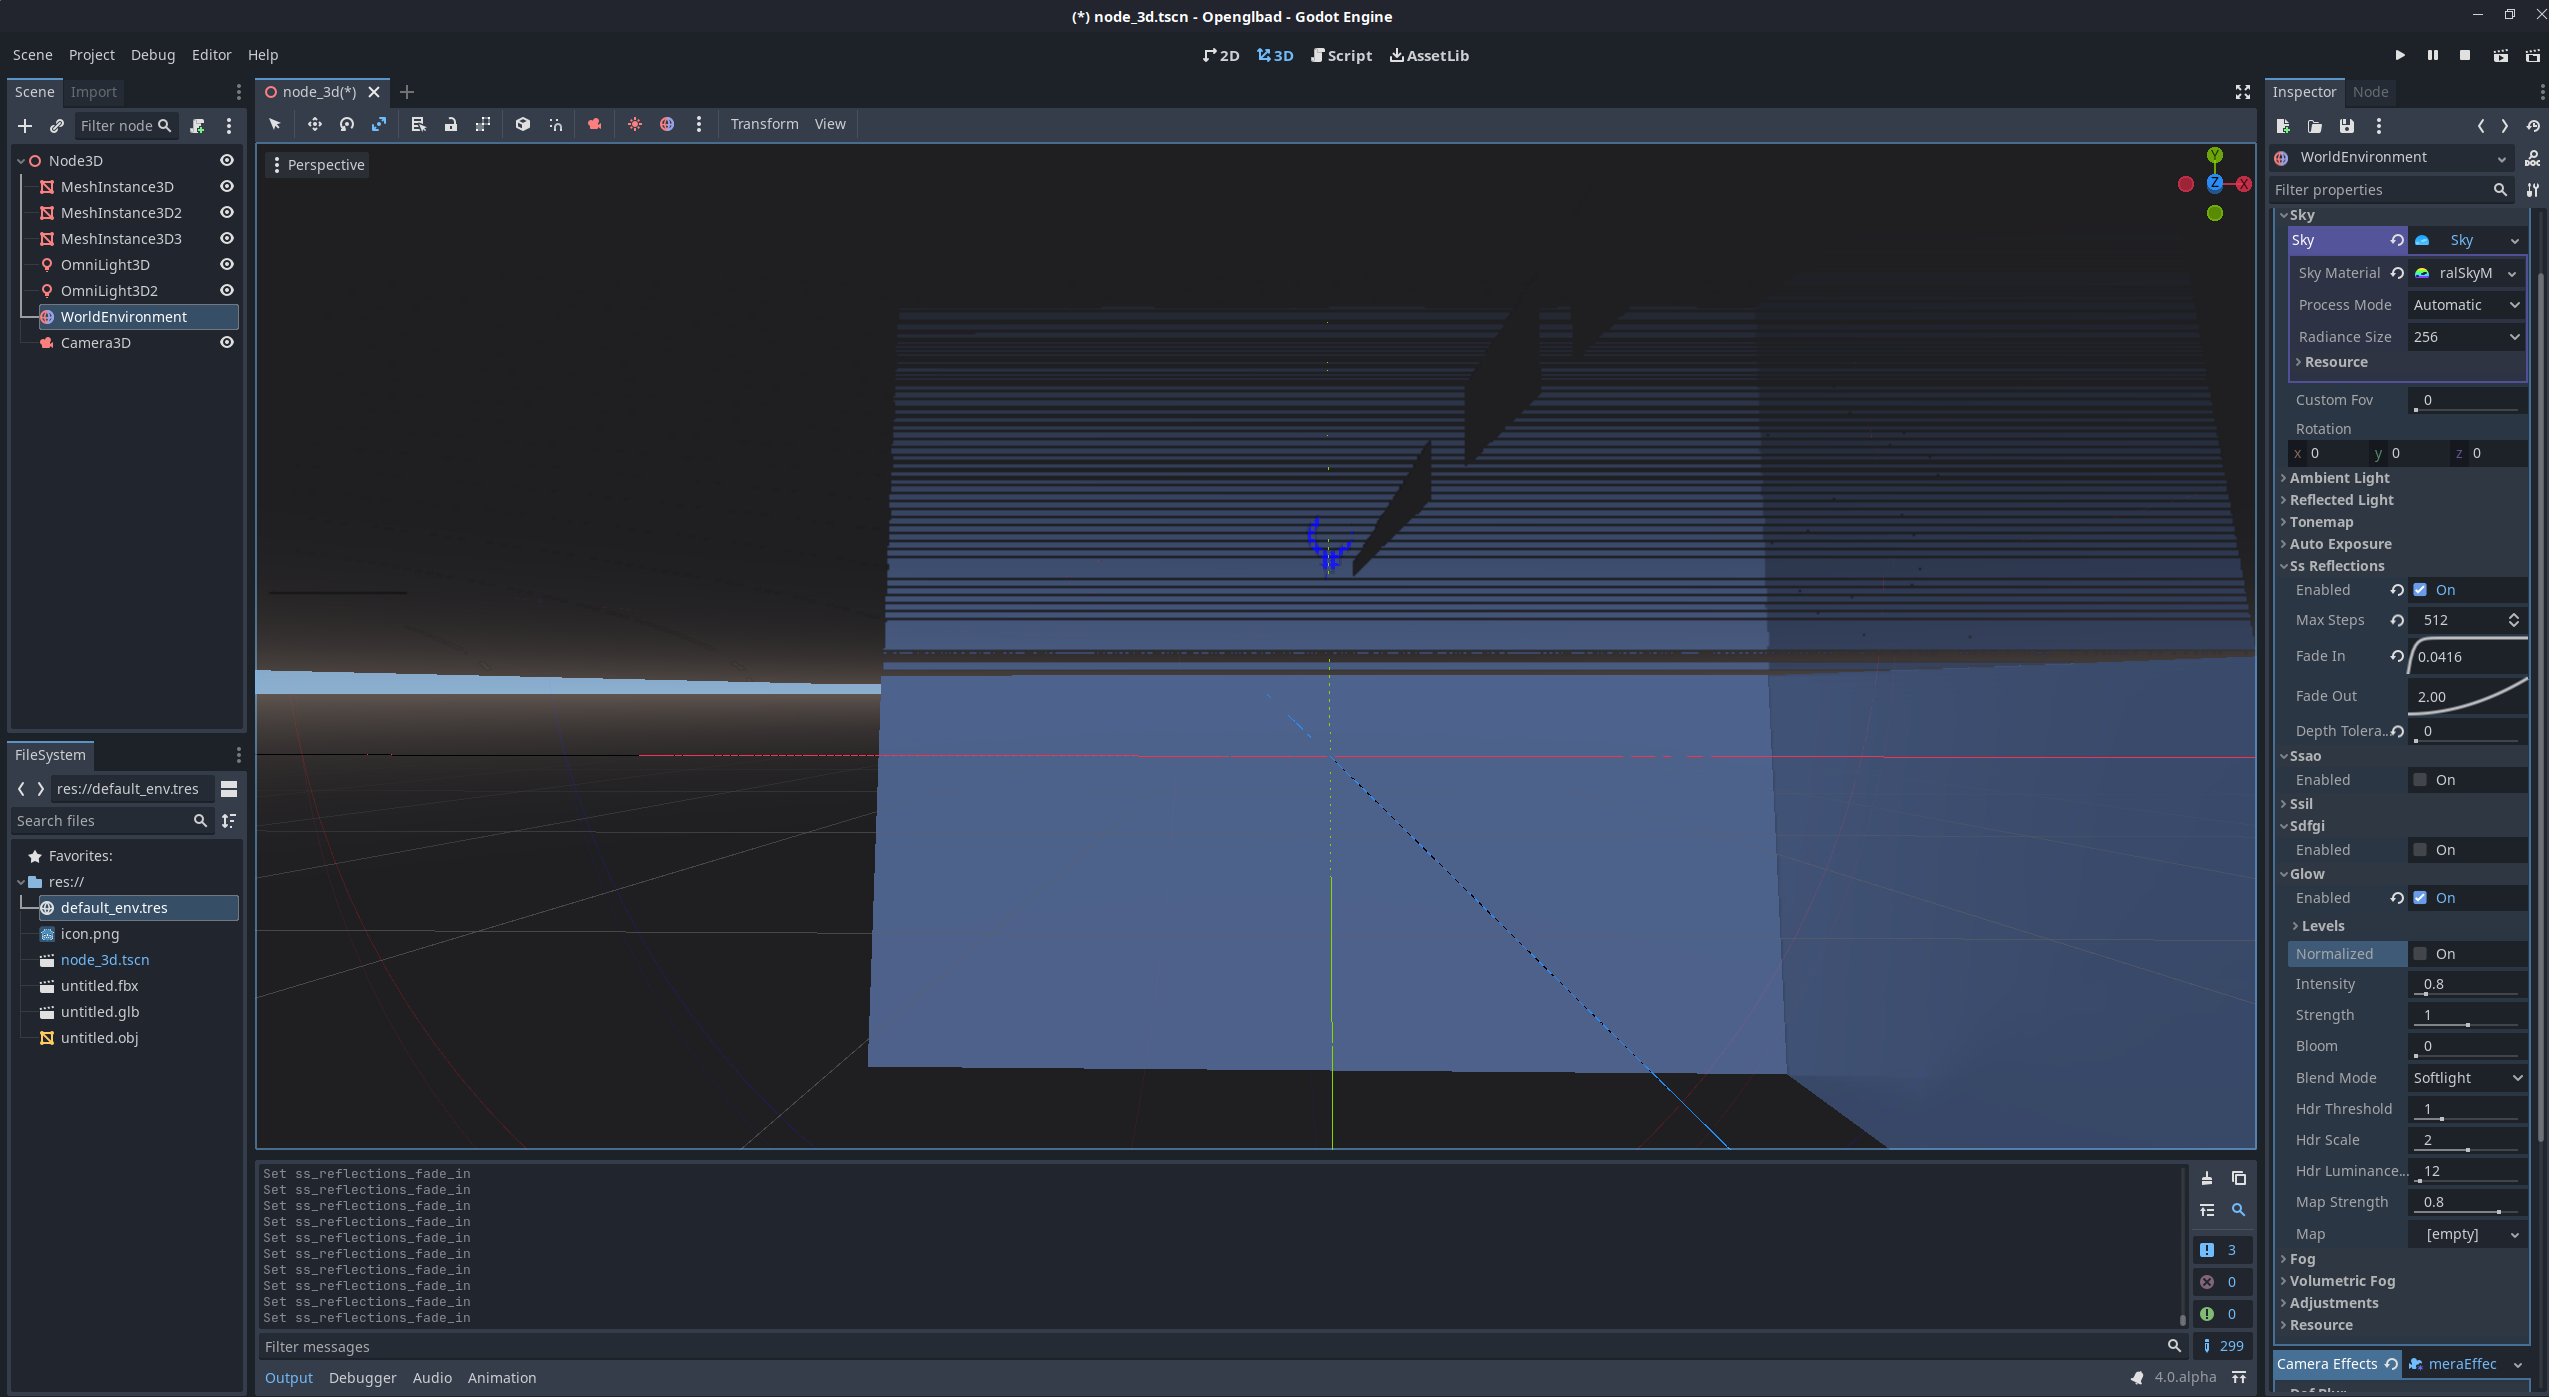Viewport: 2549px width, 1397px height.
Task: Toggle visibility of MeshInstance3D2
Action: click(227, 212)
